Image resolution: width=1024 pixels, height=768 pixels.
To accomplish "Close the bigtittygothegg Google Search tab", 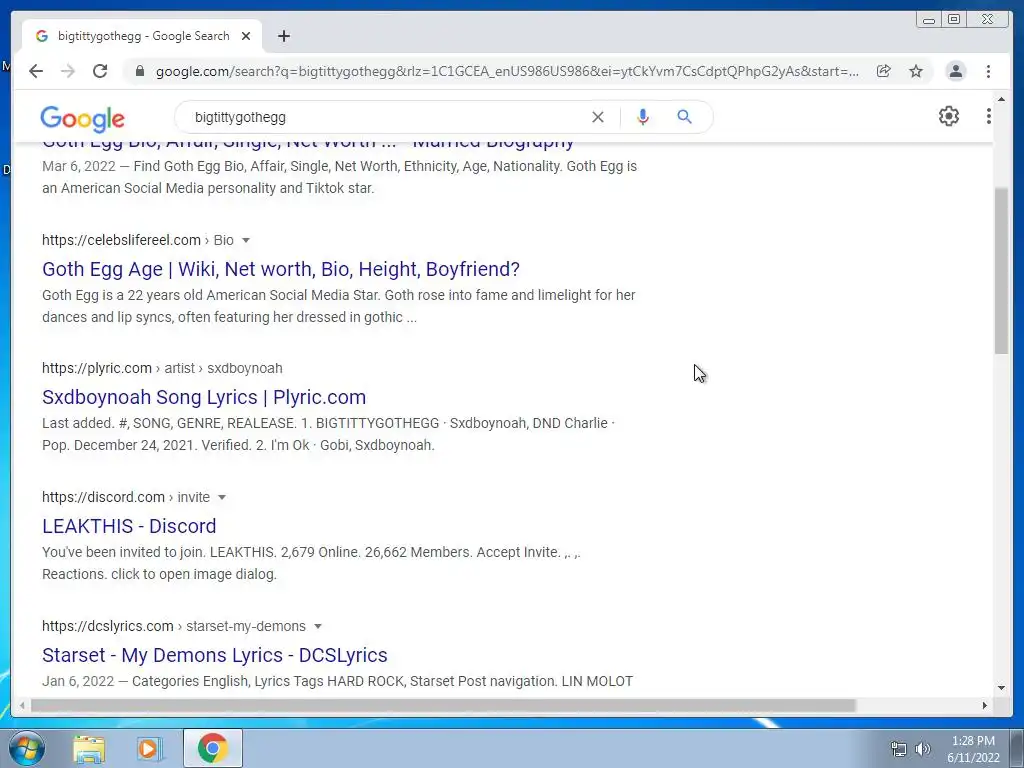I will [246, 36].
